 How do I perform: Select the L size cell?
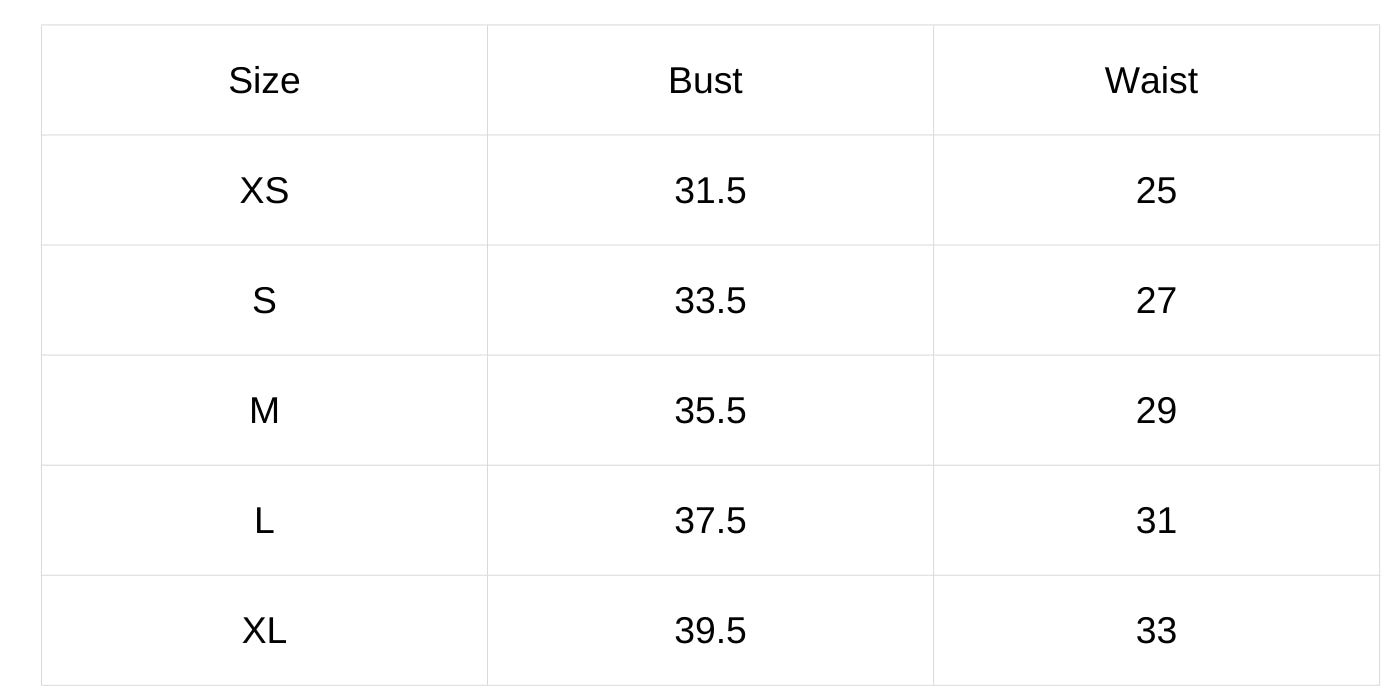pos(264,521)
